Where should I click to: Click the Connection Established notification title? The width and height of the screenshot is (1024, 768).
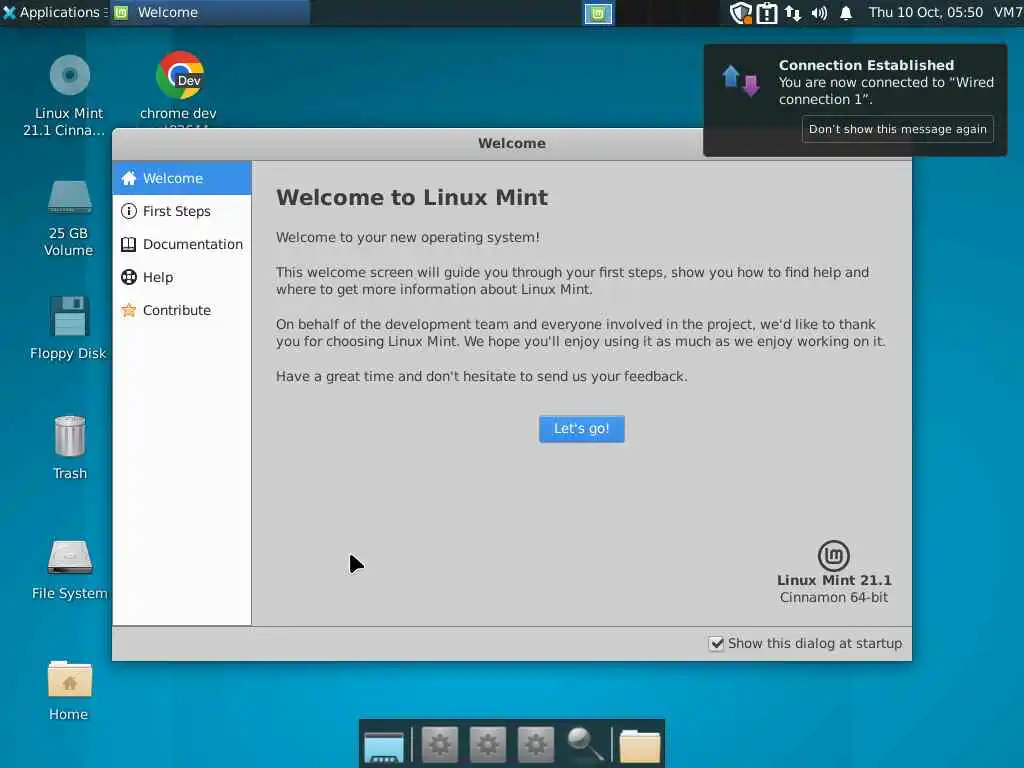pos(866,65)
